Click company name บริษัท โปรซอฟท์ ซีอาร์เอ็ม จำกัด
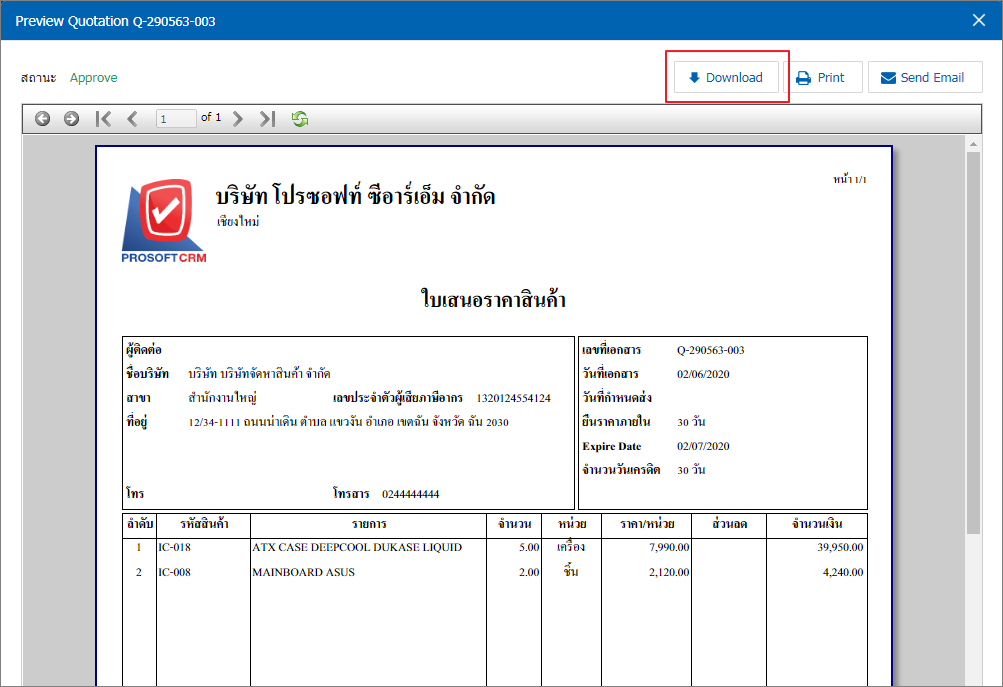1003x687 pixels. (356, 195)
